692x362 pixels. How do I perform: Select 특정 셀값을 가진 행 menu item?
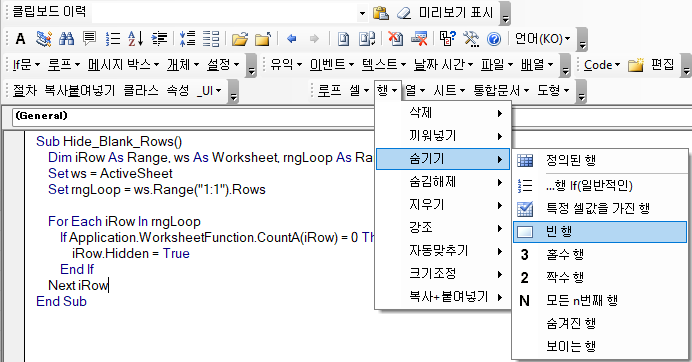[600, 208]
